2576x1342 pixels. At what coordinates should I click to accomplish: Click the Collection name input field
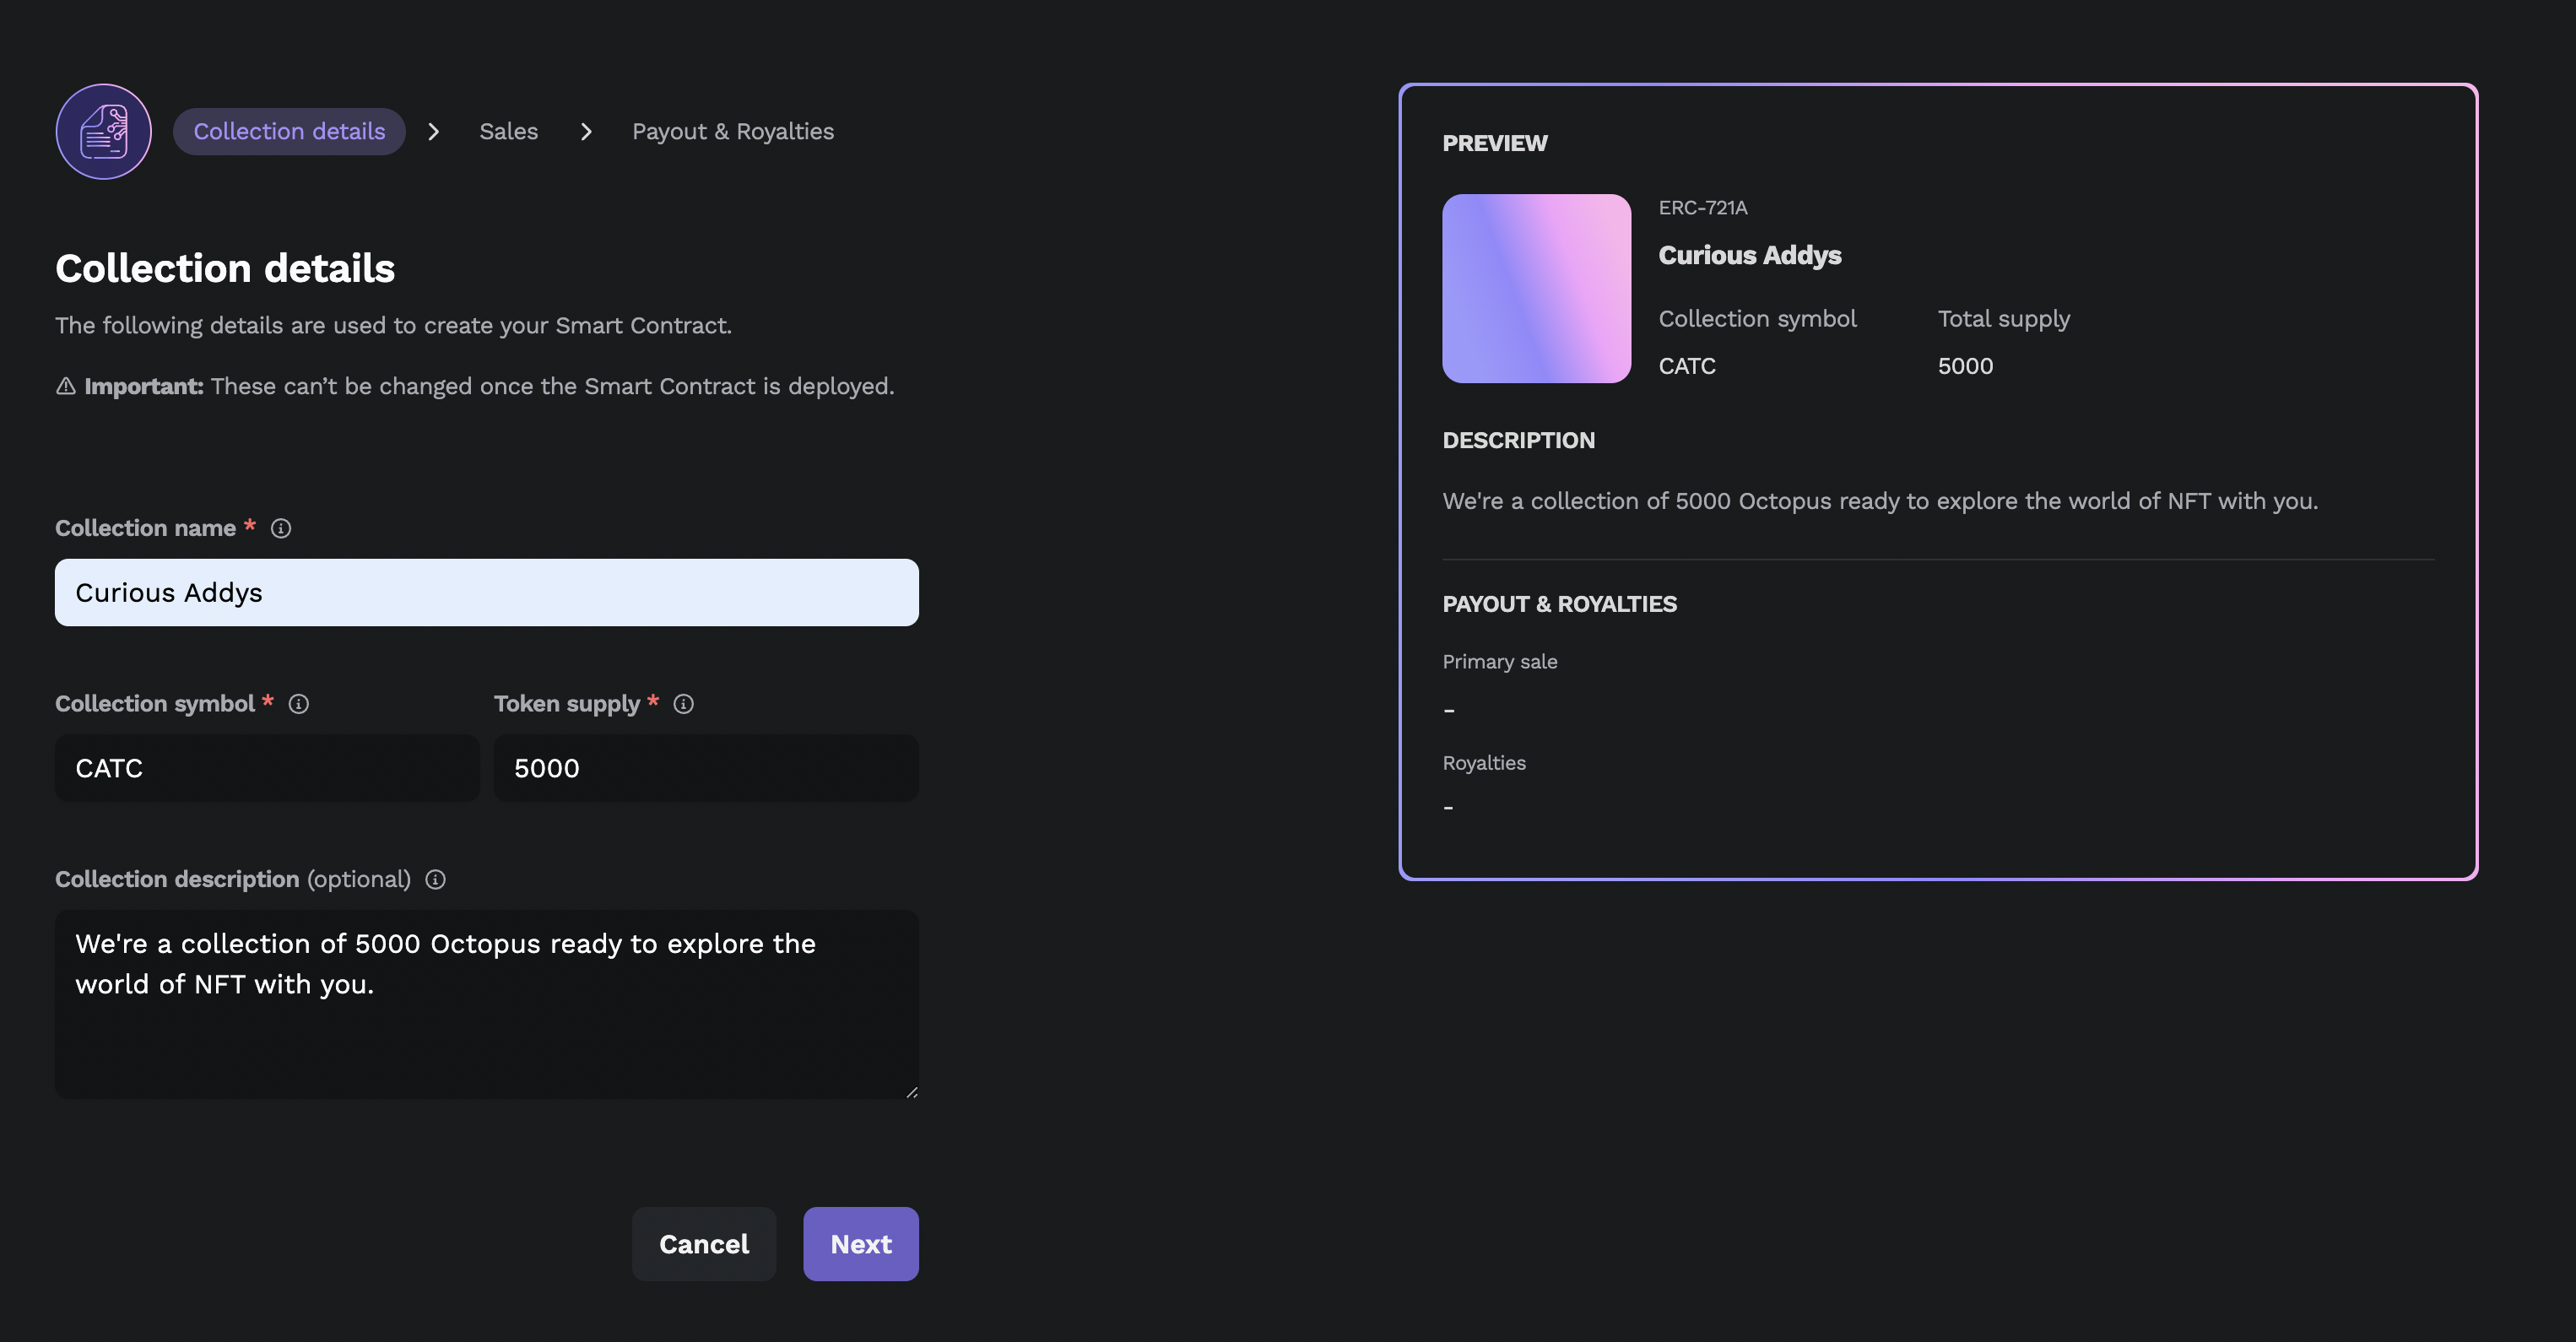[486, 592]
